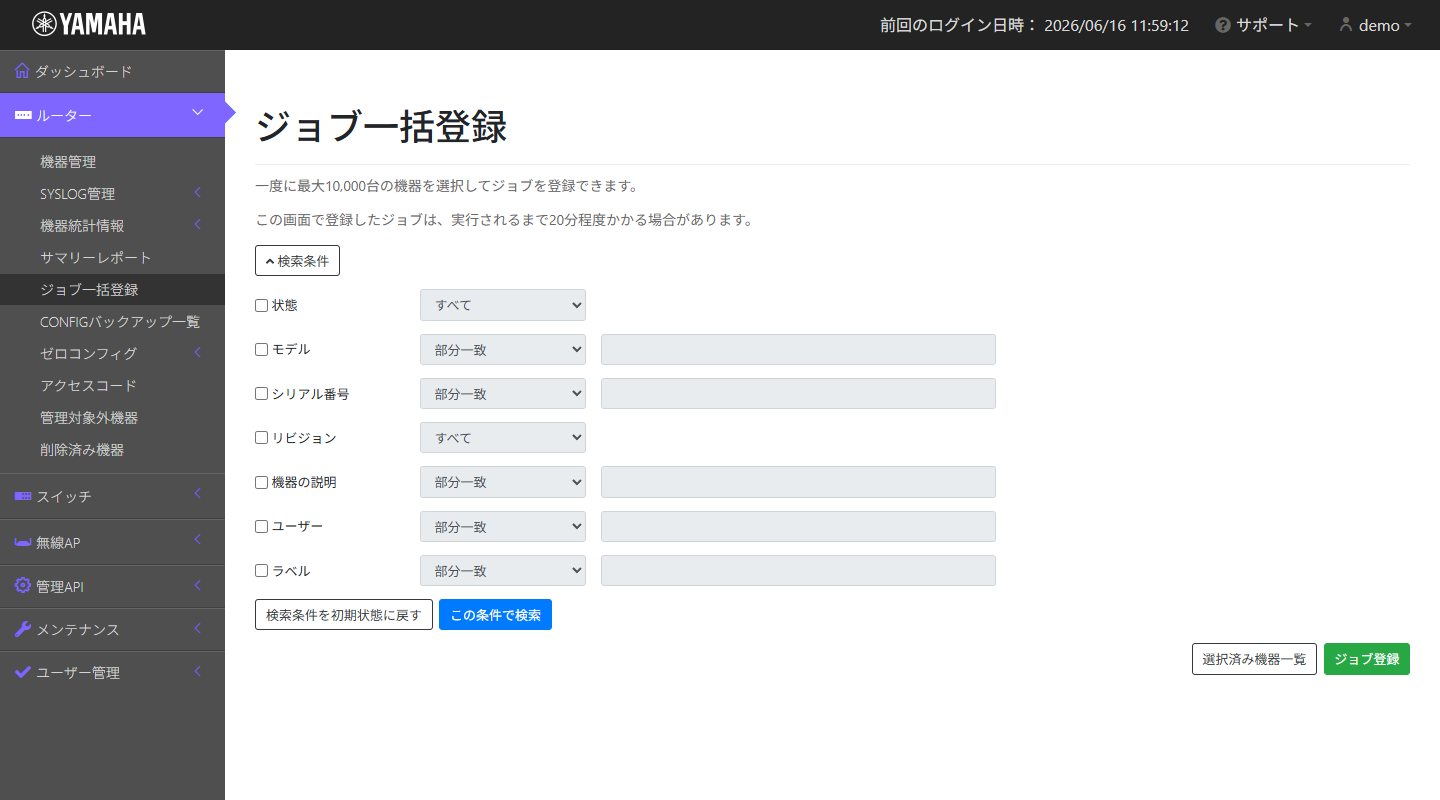This screenshot has width=1440, height=800.
Task: Open 選択済み機器一覧
Action: coord(1254,659)
